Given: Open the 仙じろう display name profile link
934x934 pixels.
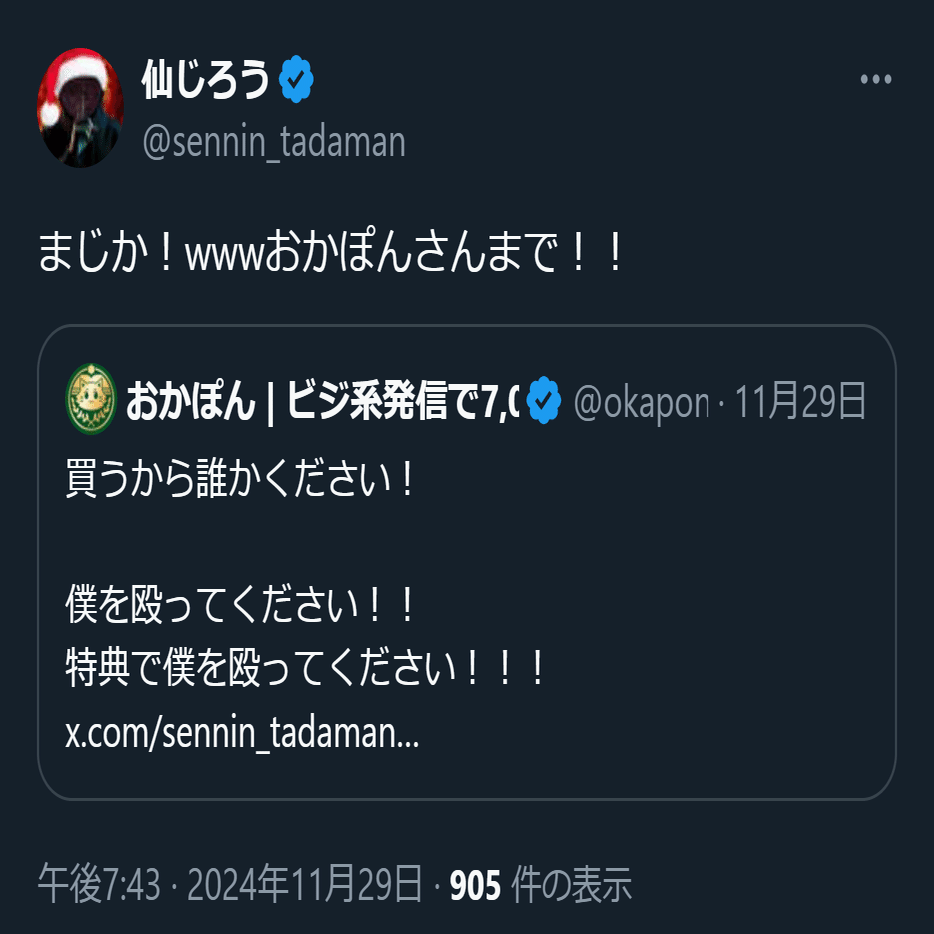Looking at the screenshot, I should coord(206,79).
